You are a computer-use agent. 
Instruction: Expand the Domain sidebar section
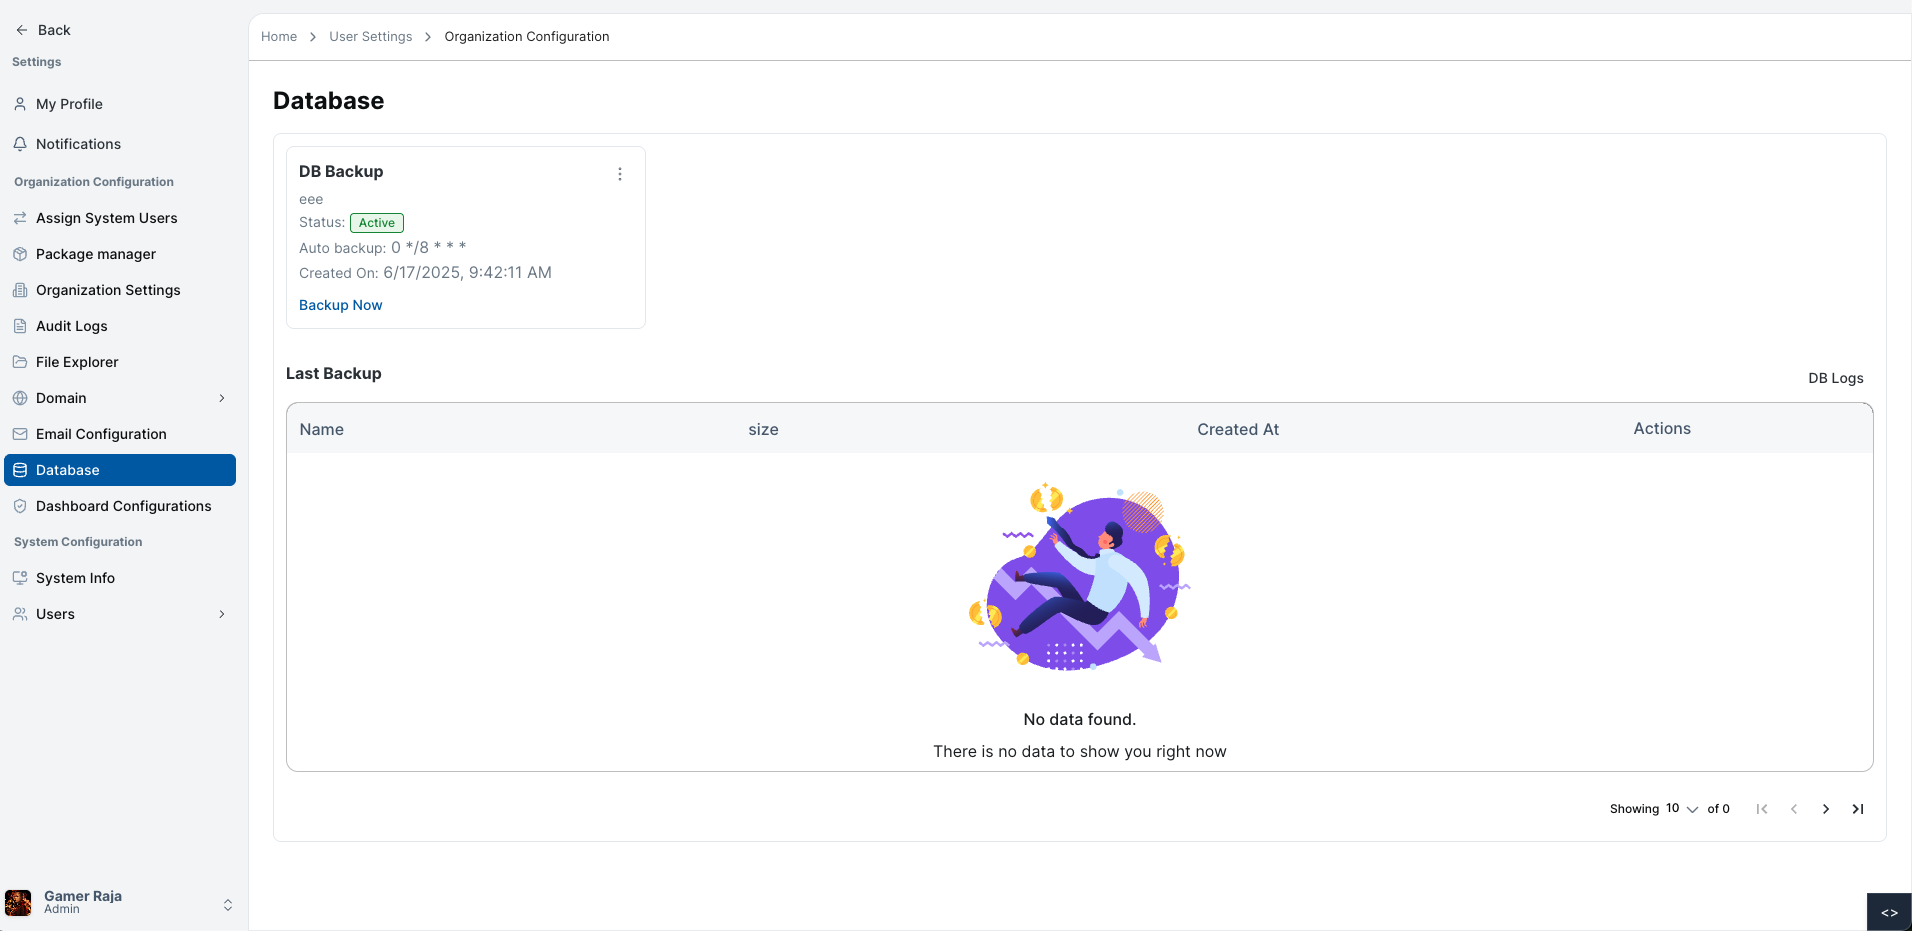(x=221, y=398)
